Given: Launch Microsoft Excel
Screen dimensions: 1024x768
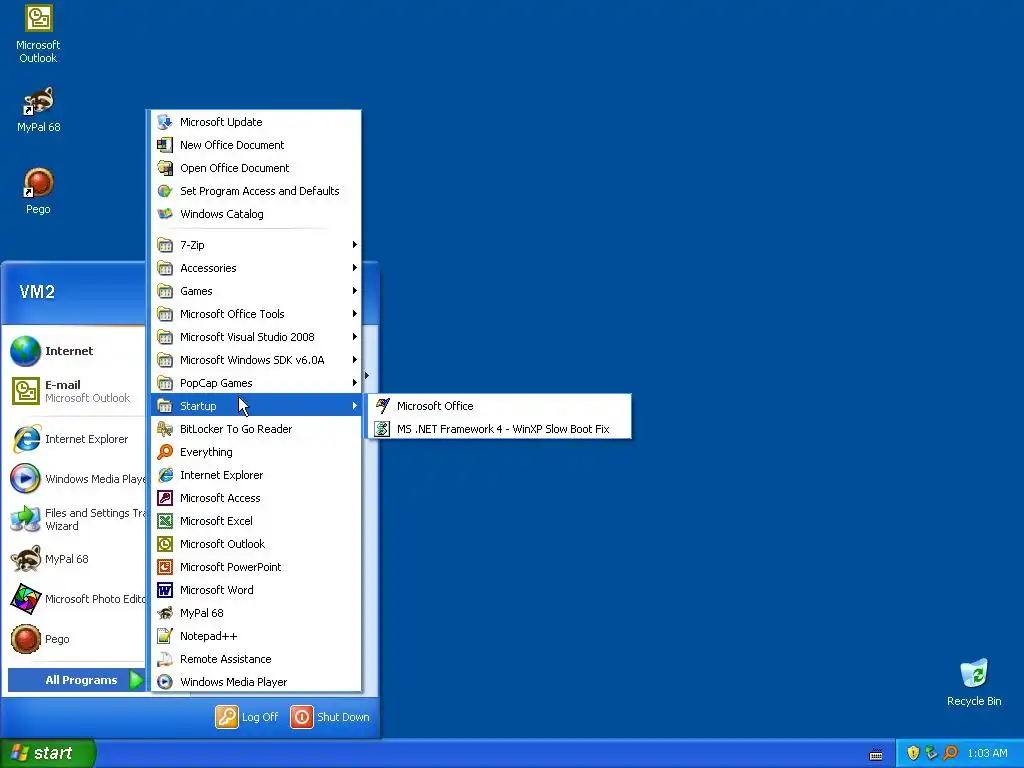Looking at the screenshot, I should click(x=256, y=520).
